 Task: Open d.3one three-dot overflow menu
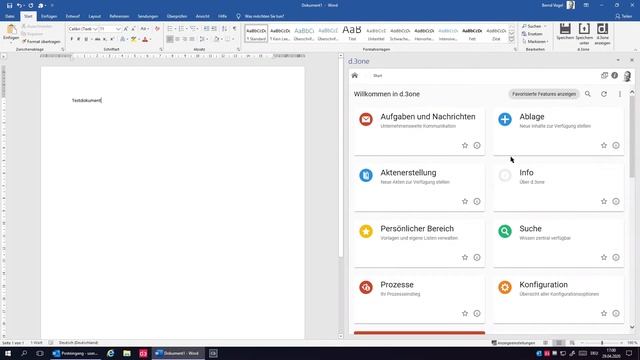(x=620, y=94)
